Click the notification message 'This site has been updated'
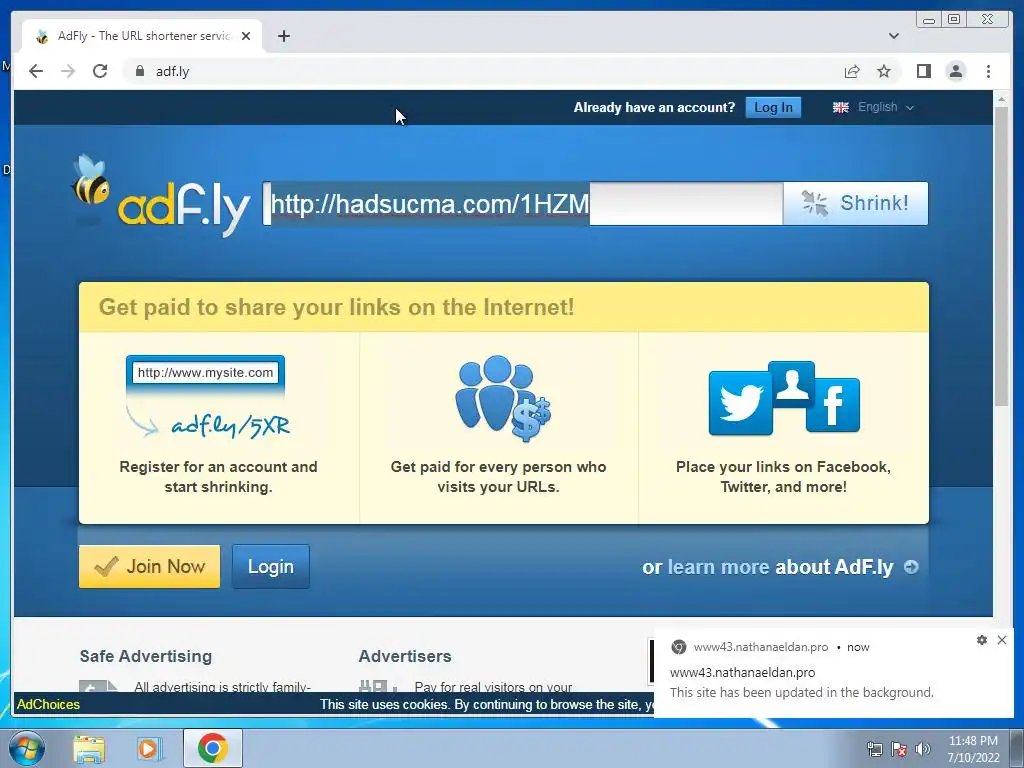This screenshot has height=768, width=1024. 801,692
